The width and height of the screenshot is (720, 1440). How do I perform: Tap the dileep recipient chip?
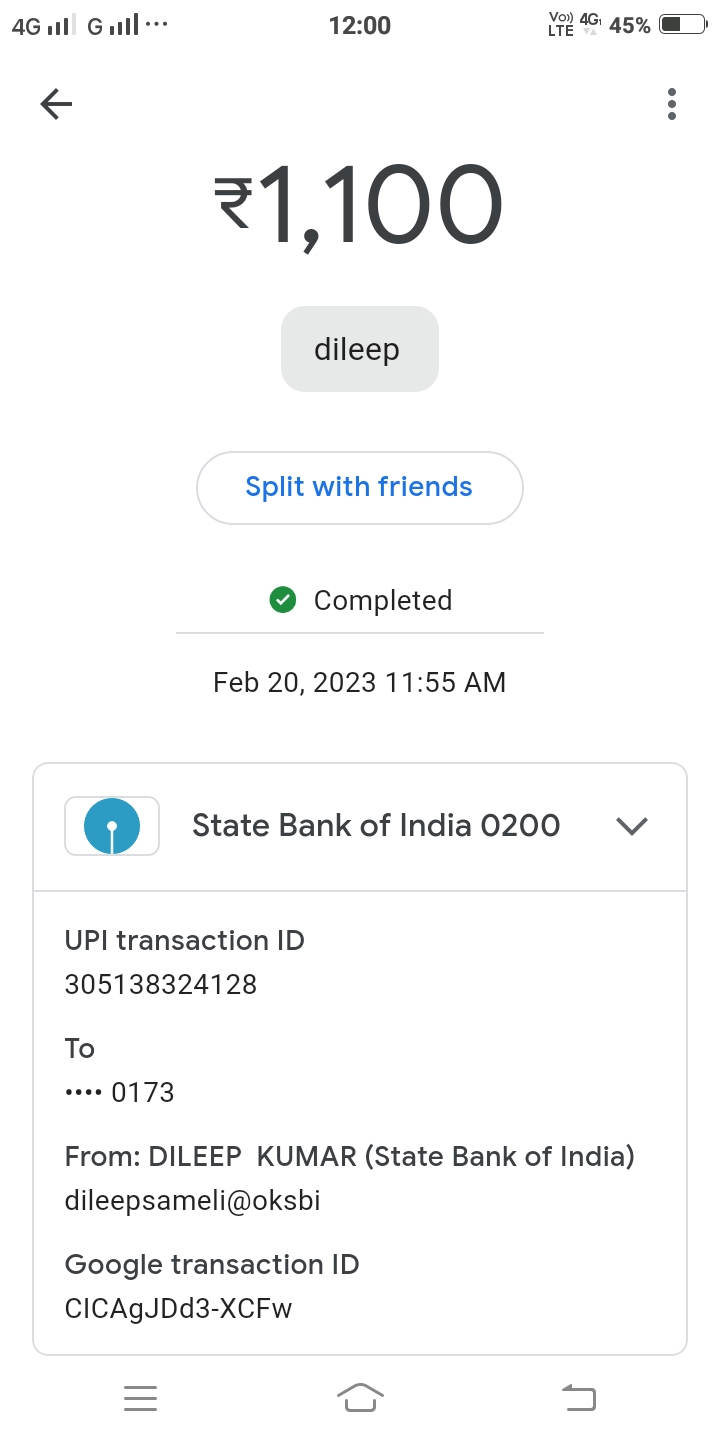click(359, 349)
